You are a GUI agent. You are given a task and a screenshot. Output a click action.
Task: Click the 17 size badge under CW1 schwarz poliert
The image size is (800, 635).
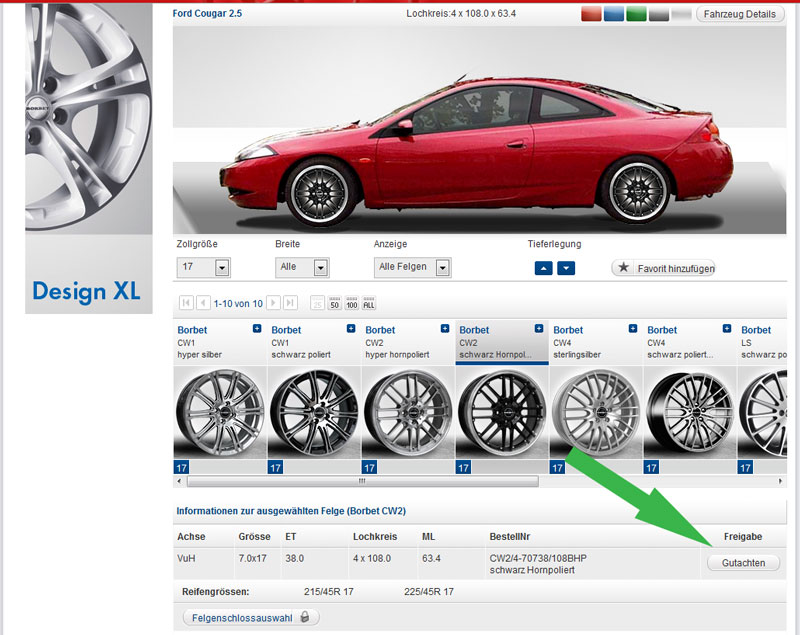click(276, 467)
